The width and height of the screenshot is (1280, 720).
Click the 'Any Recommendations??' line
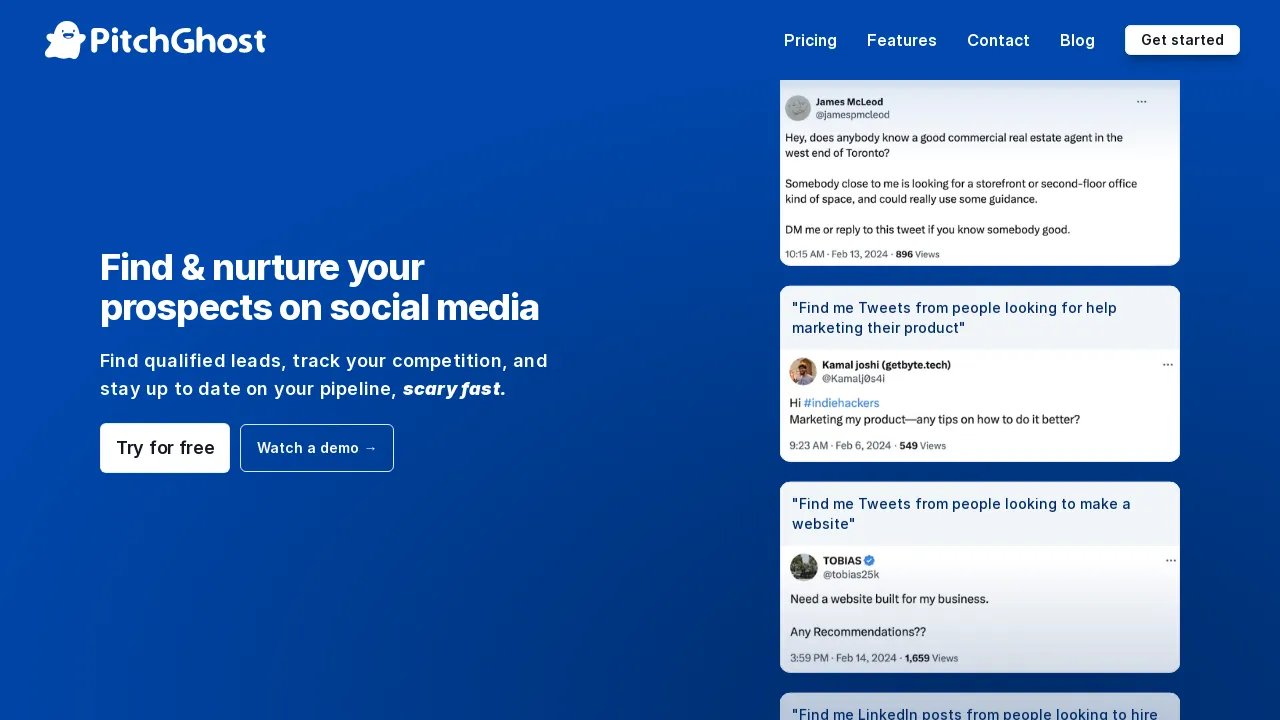click(858, 632)
